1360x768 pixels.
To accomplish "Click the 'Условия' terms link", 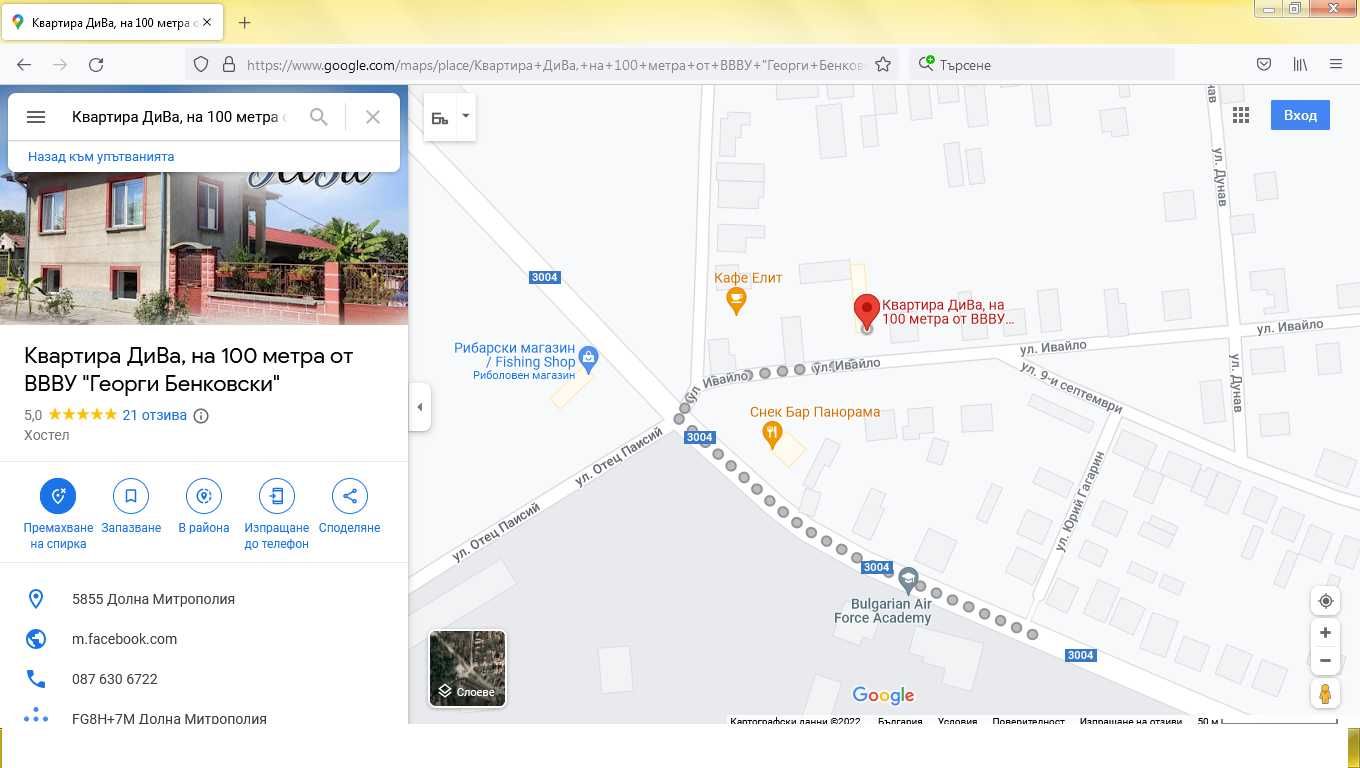I will pos(957,721).
